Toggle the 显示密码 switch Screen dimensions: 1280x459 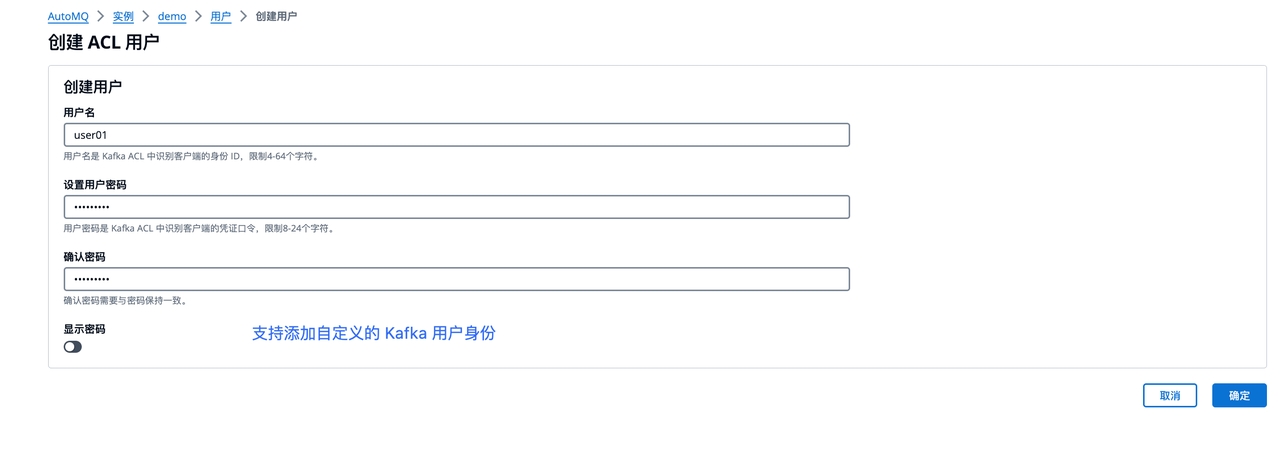[73, 347]
